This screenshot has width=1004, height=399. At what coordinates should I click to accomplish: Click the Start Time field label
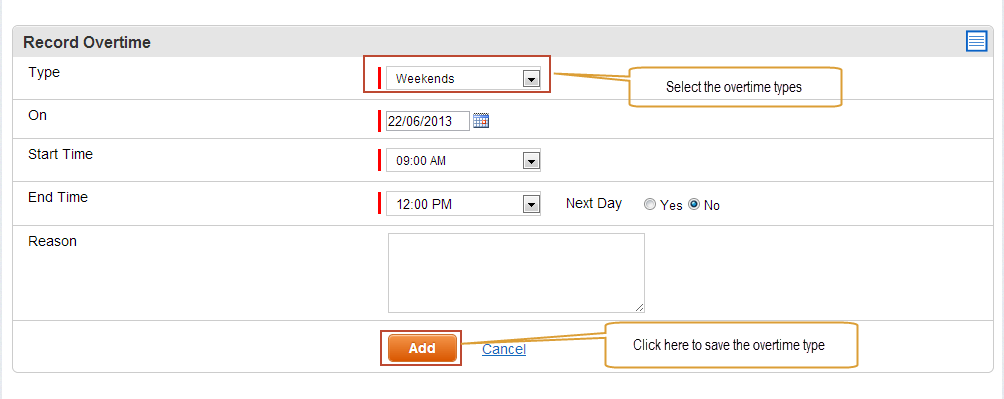60,154
